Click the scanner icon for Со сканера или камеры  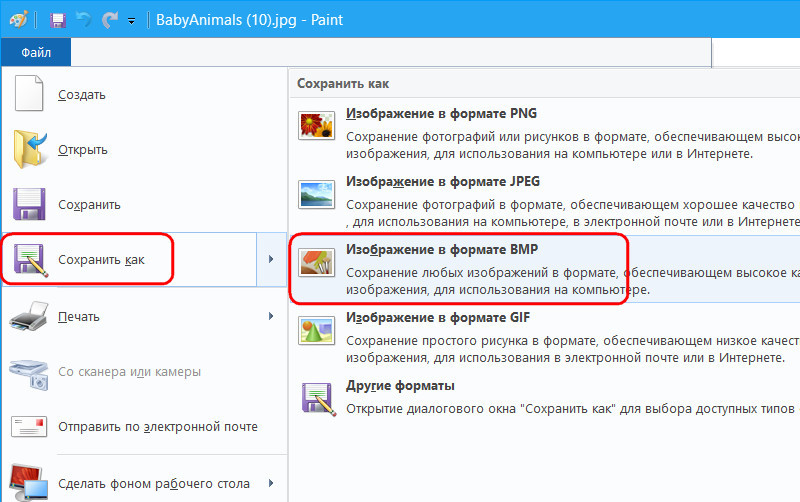(x=30, y=372)
